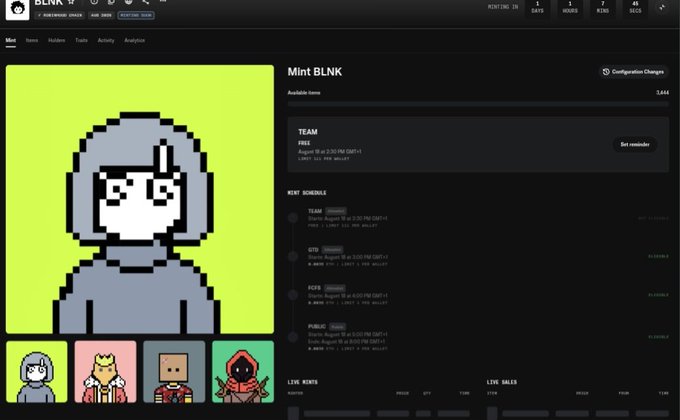
Task: Open Configuration Changes
Action: point(634,72)
